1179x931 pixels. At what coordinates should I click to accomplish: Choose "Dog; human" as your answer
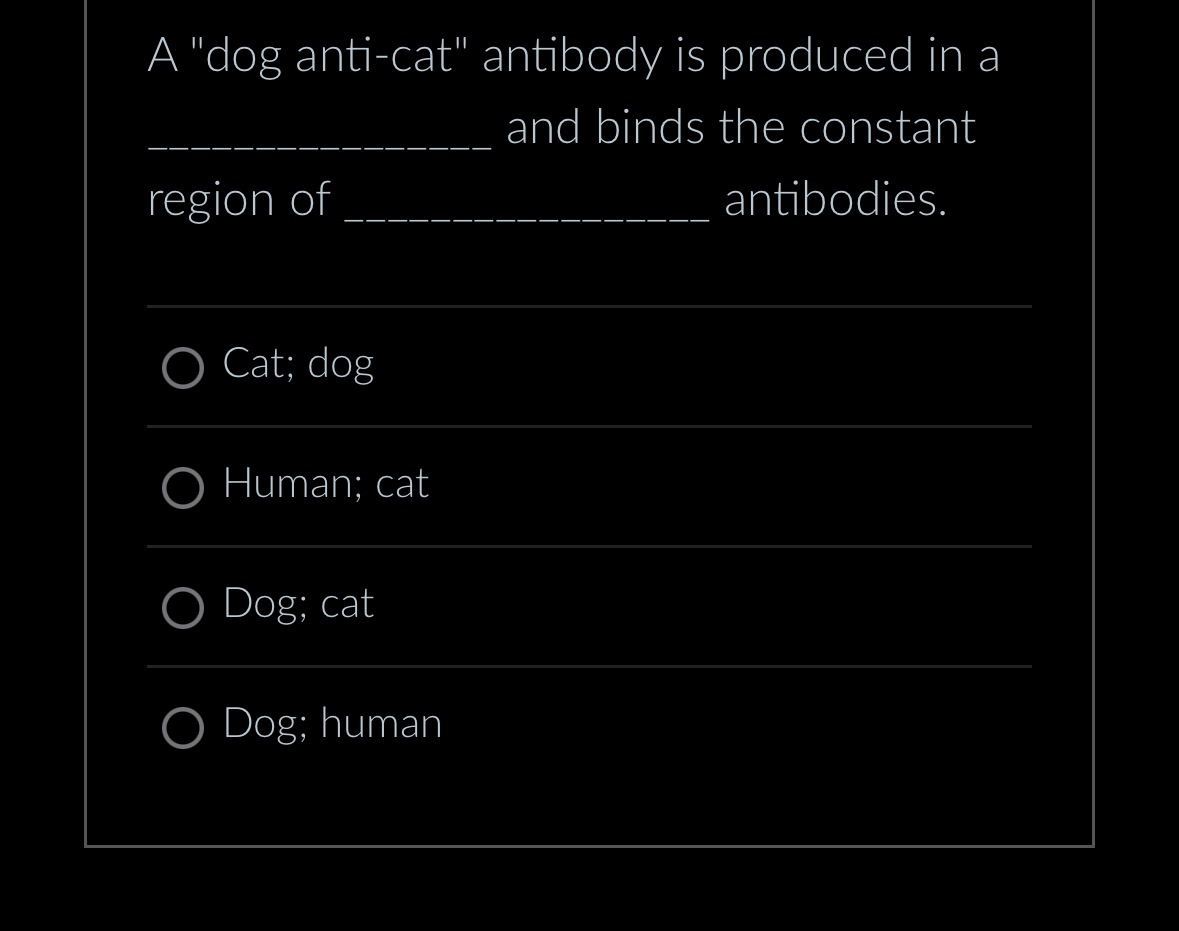(332, 724)
